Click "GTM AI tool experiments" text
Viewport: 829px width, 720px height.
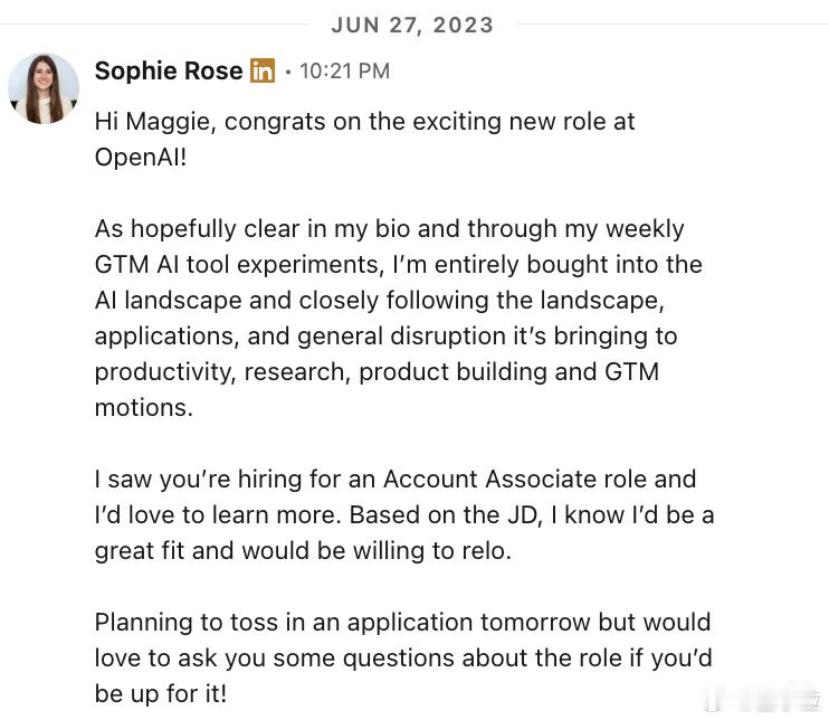pyautogui.click(x=239, y=264)
